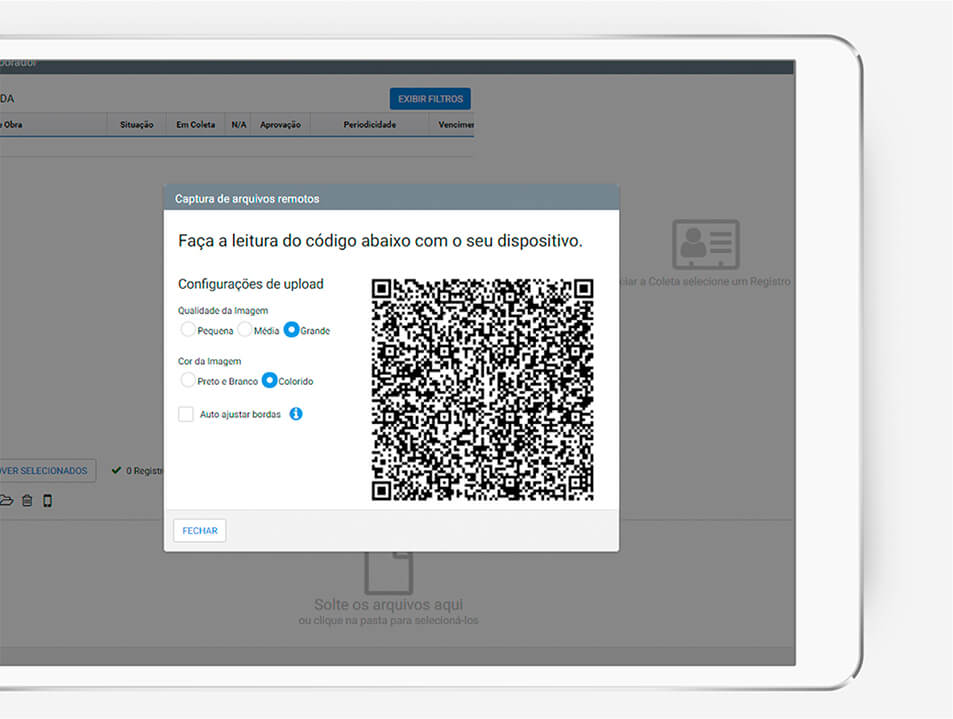Screen dimensions: 953x719
Task: Choose Preto e Branco image color
Action: [188, 380]
